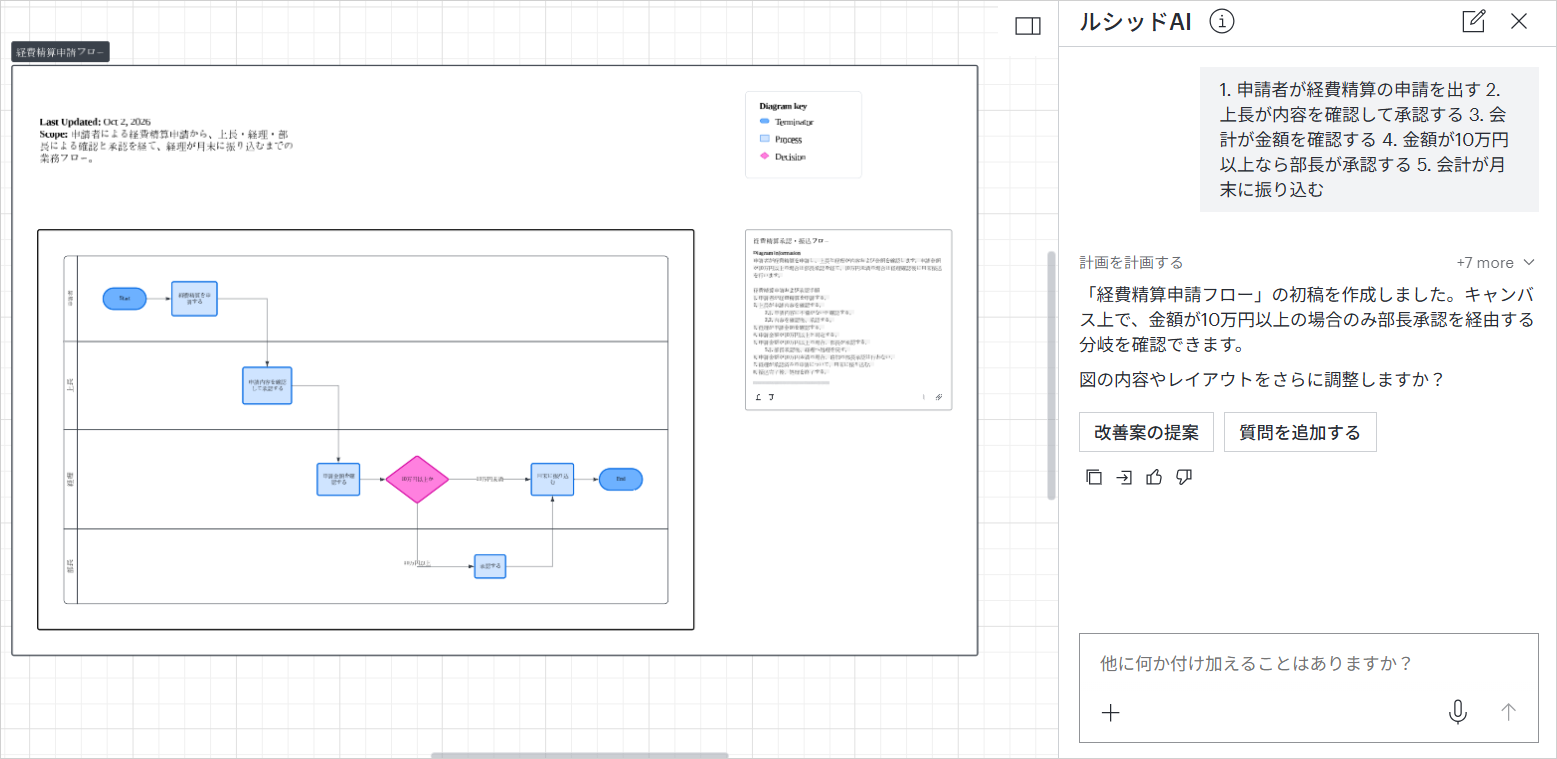The image size is (1557, 759).
Task: Select the process box in the 部長 lane
Action: [x=490, y=567]
